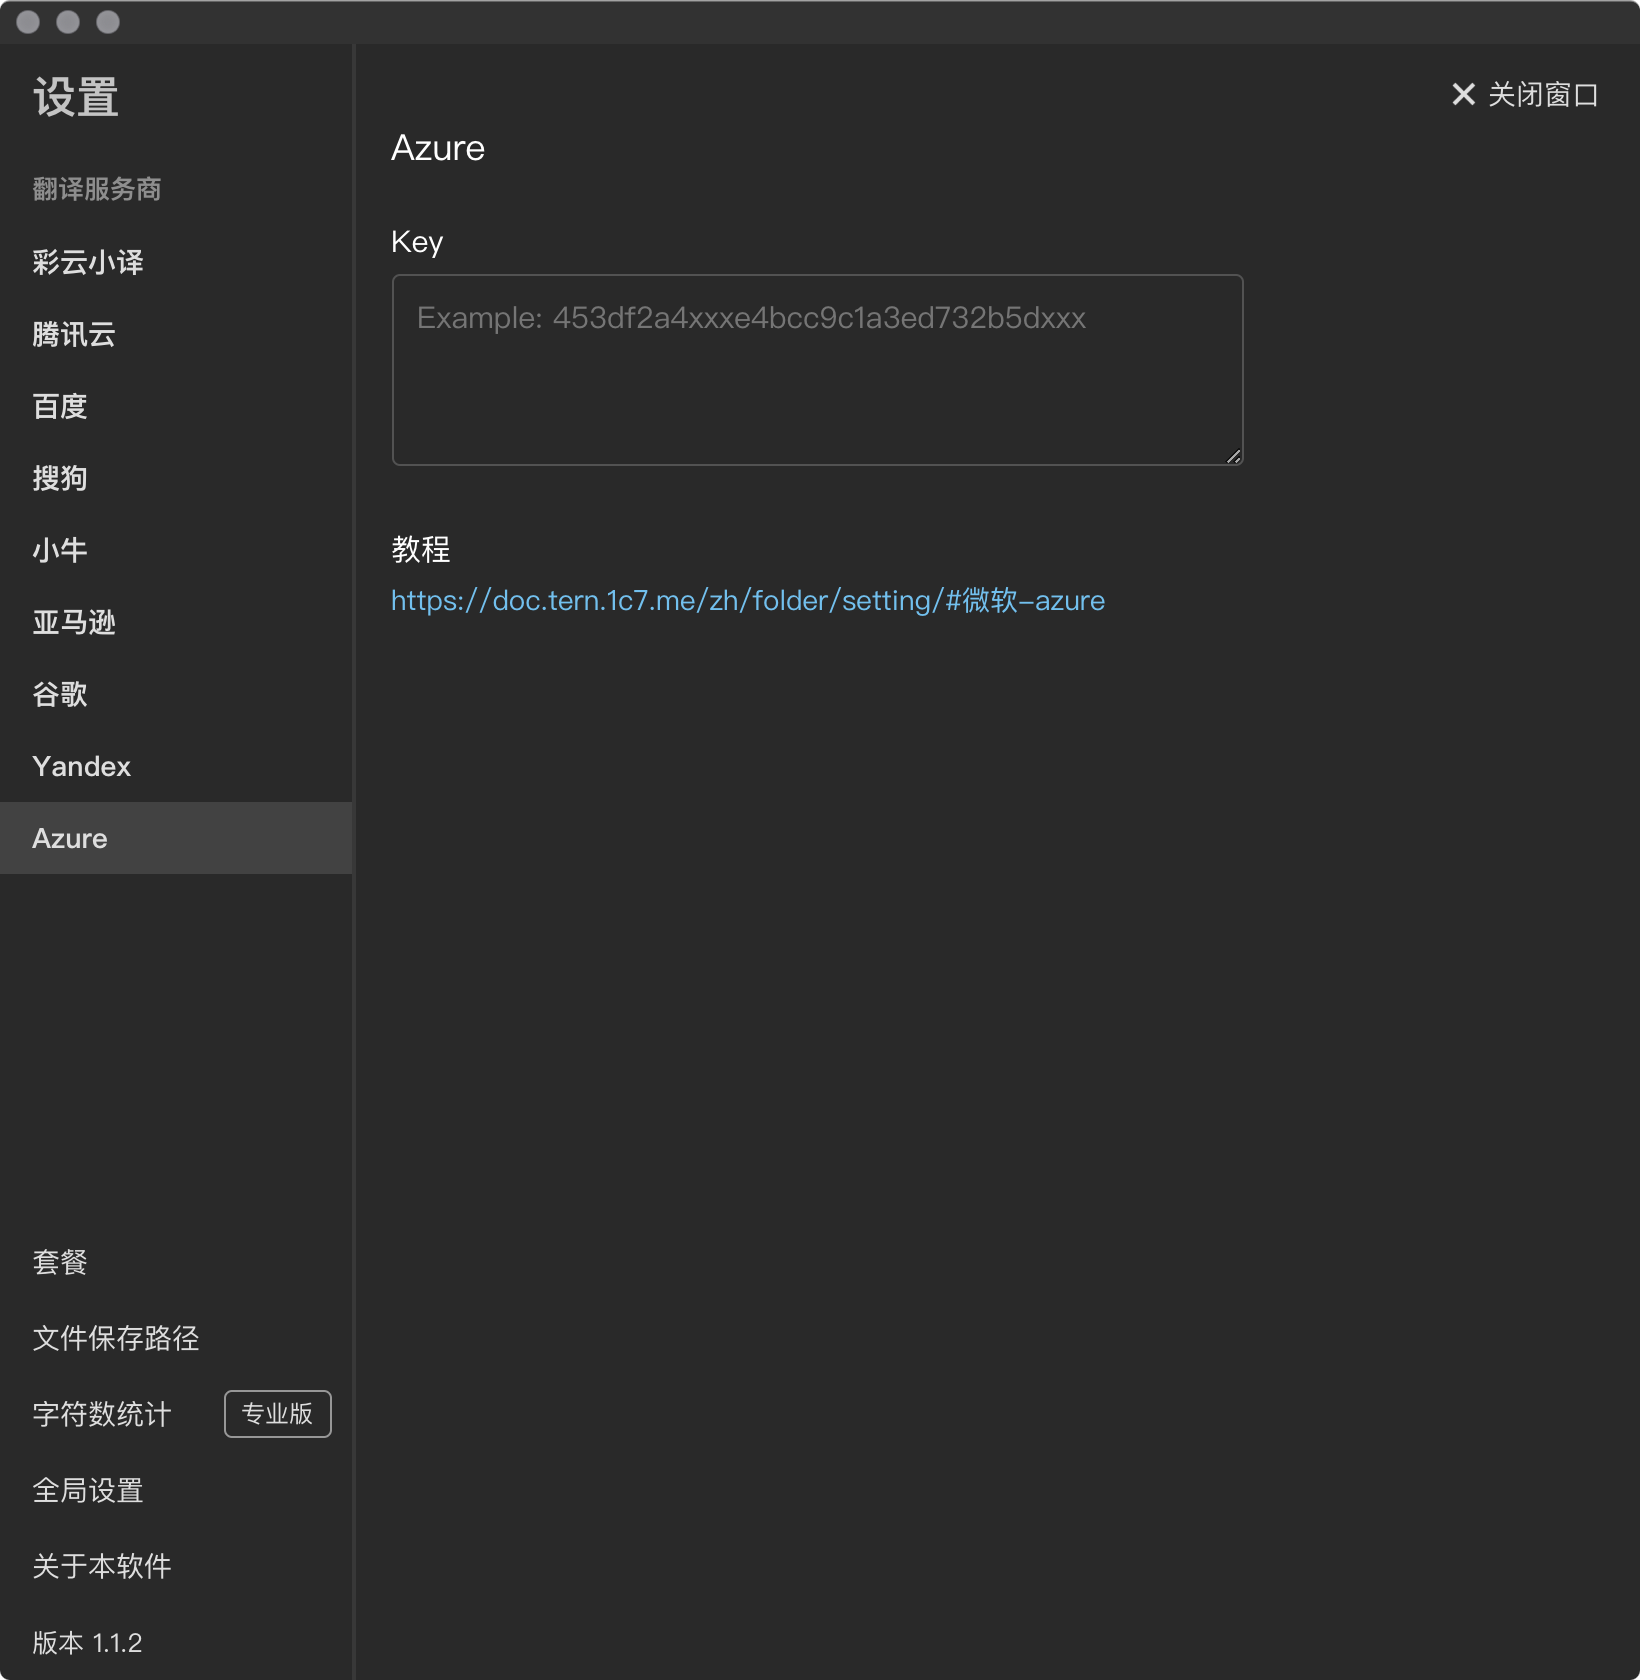This screenshot has height=1680, width=1640.
Task: Open 字符数统计 character statistics
Action: [102, 1415]
